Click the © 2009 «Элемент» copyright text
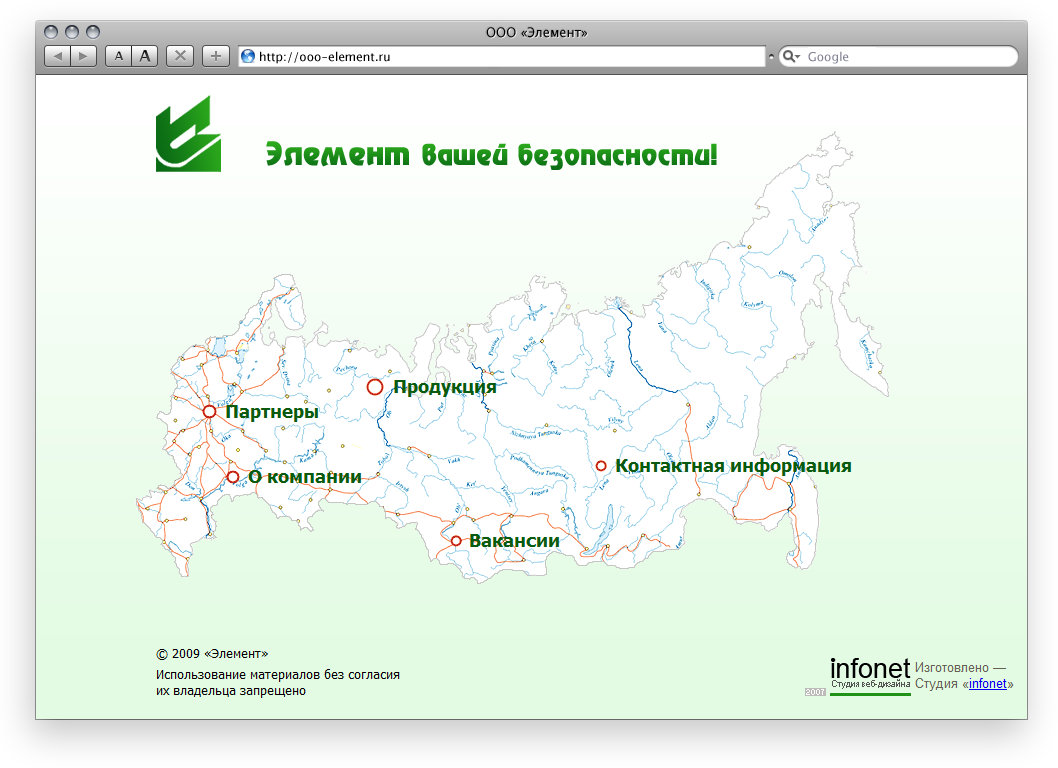Image resolution: width=1058 pixels, height=768 pixels. (x=212, y=653)
